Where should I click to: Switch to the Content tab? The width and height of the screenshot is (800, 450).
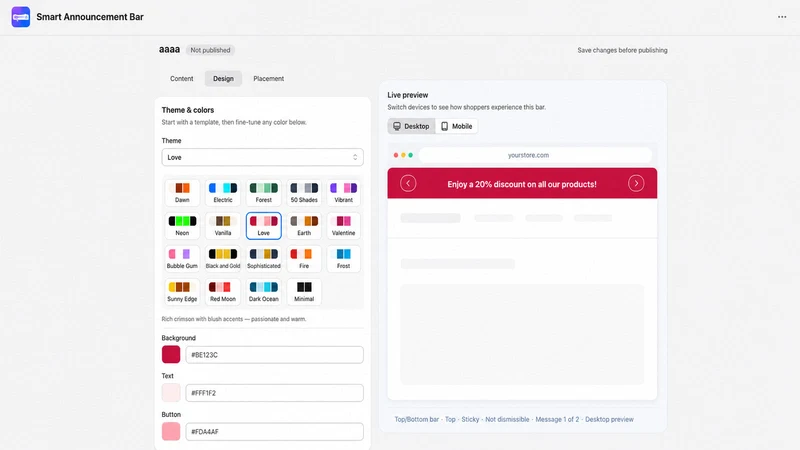coord(182,79)
